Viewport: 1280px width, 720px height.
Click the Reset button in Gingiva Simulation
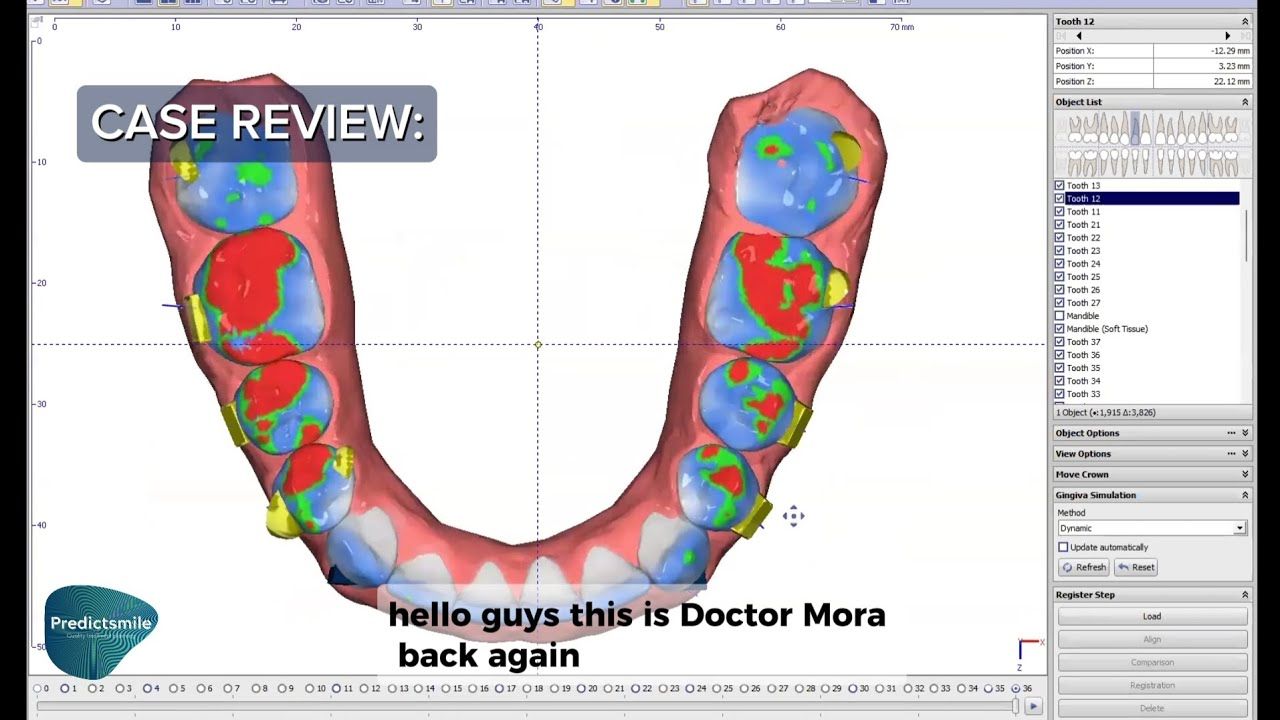click(x=1136, y=567)
